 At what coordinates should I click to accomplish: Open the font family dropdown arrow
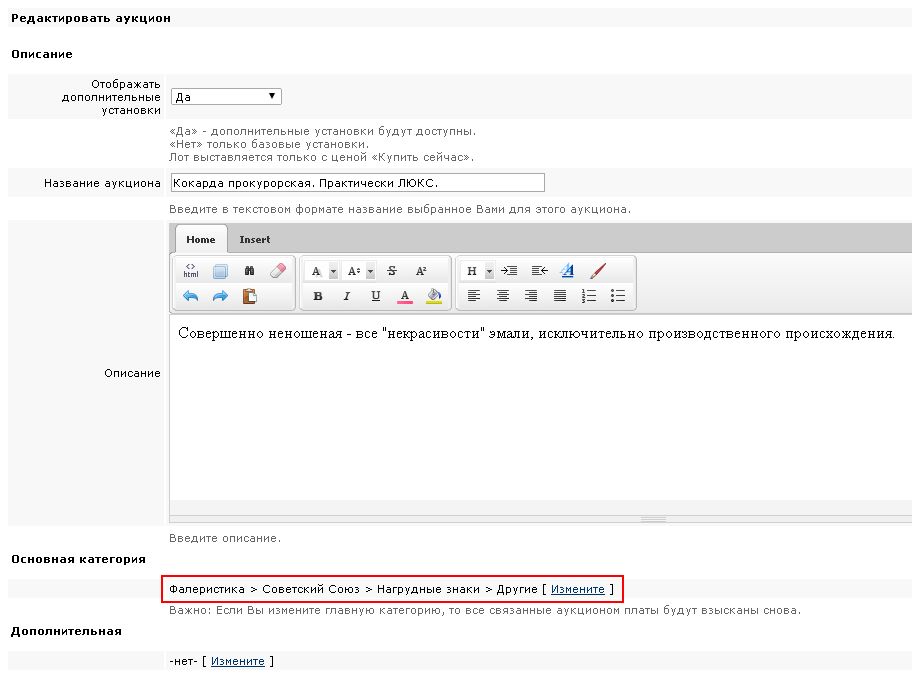(x=333, y=271)
